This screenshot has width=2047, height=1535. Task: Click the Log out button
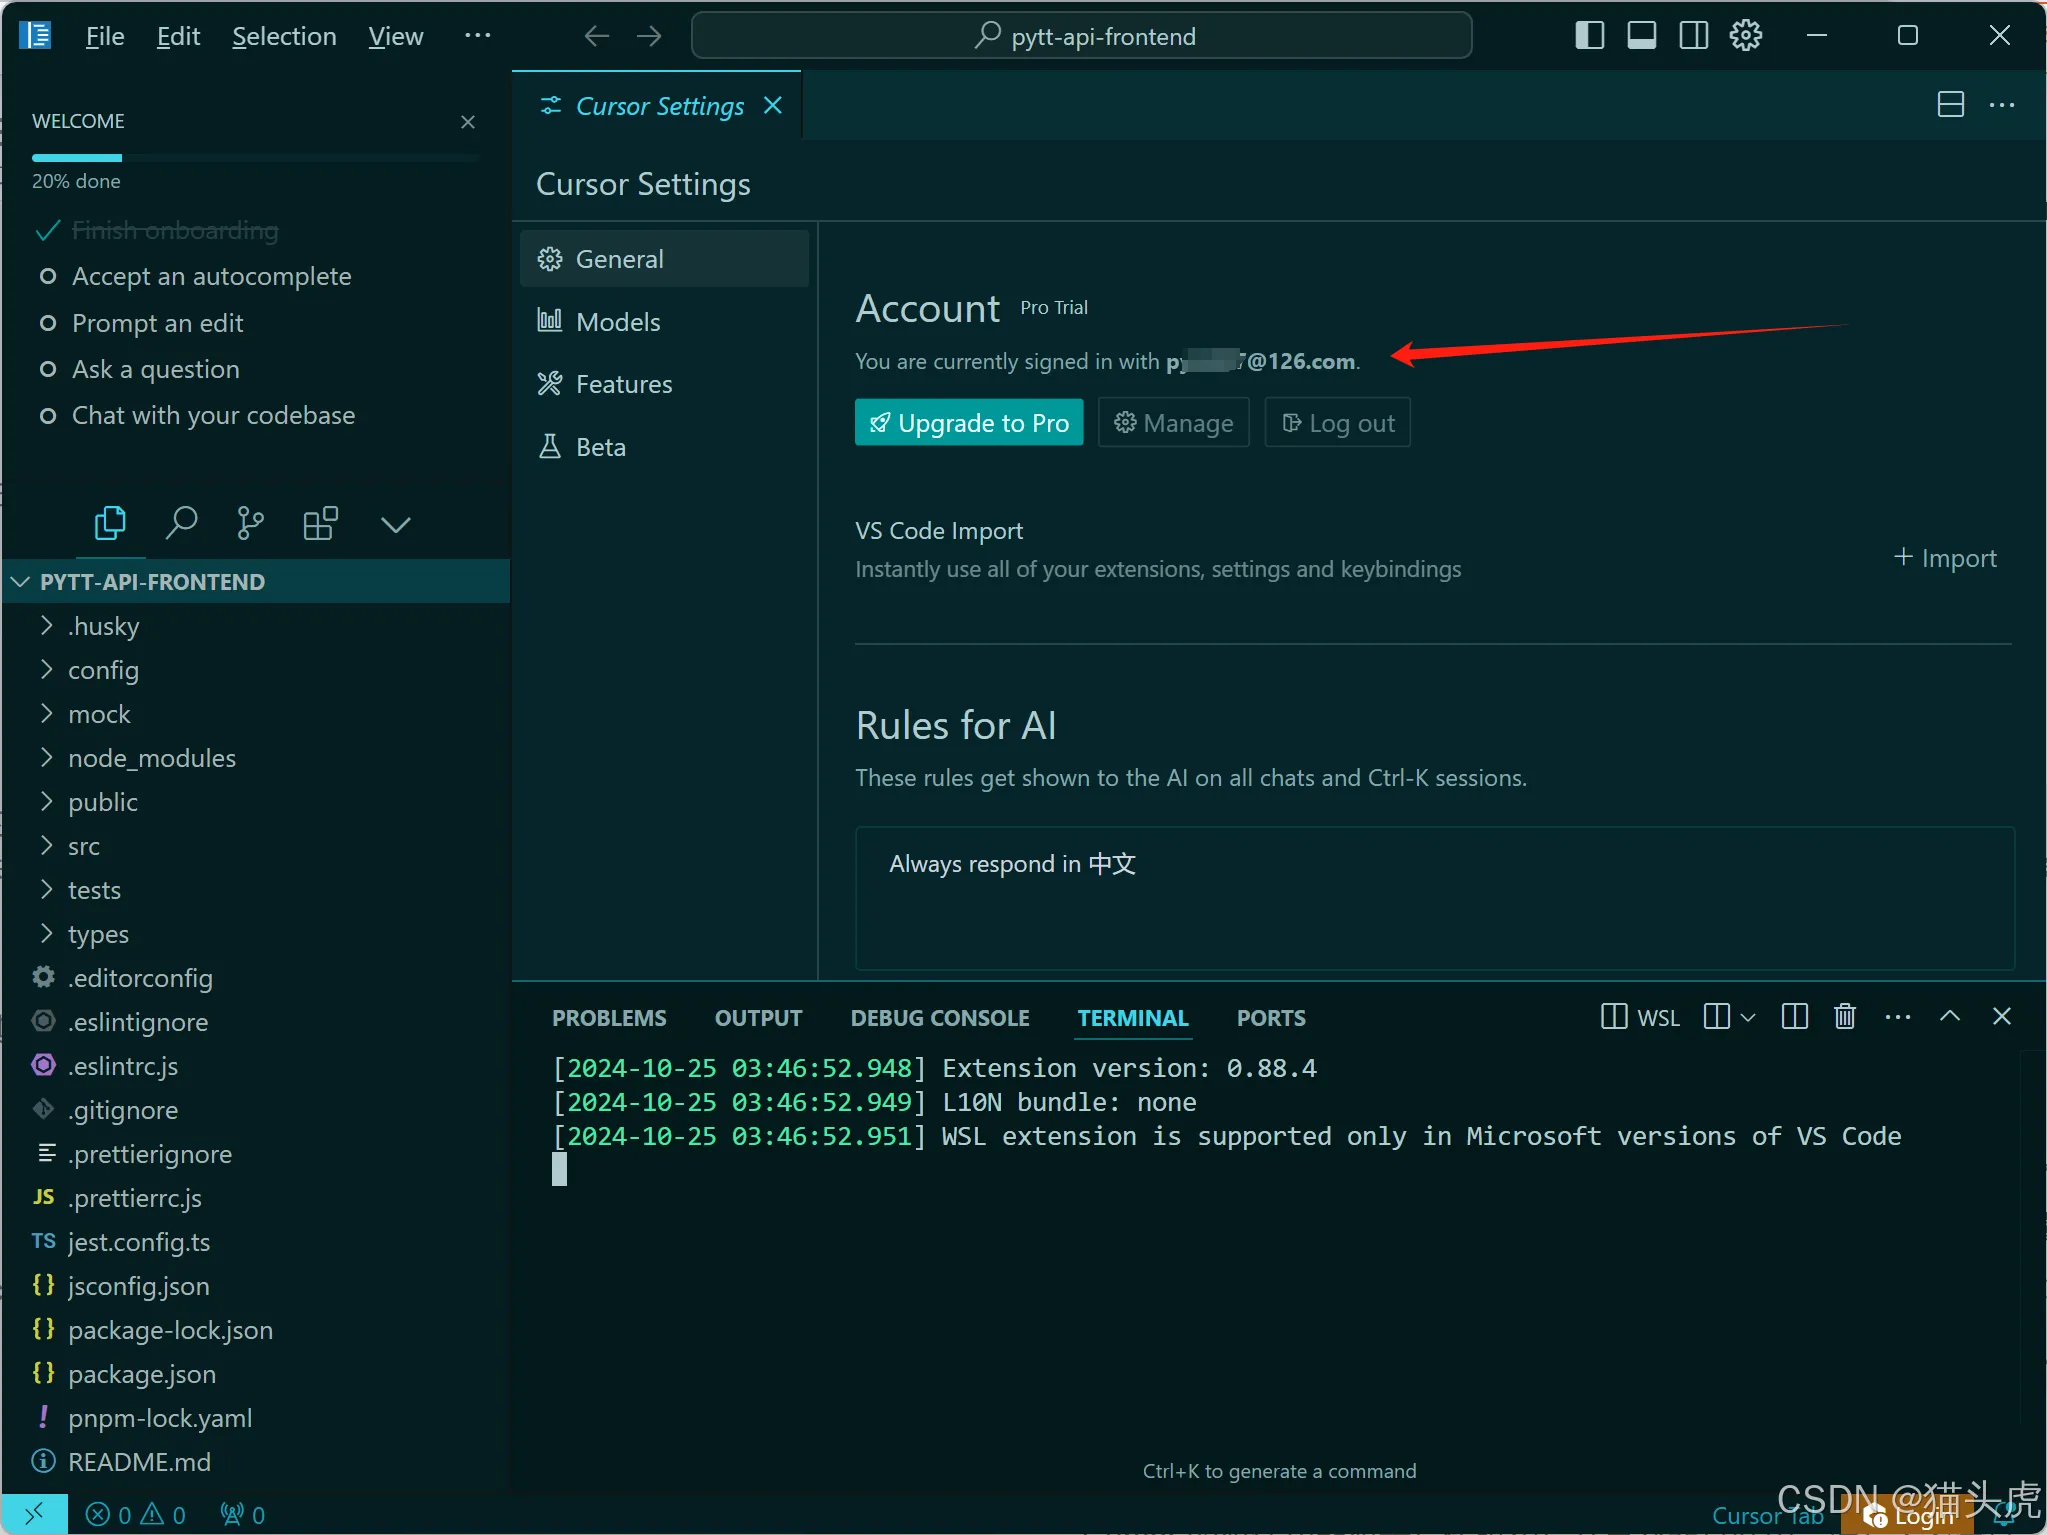1337,423
